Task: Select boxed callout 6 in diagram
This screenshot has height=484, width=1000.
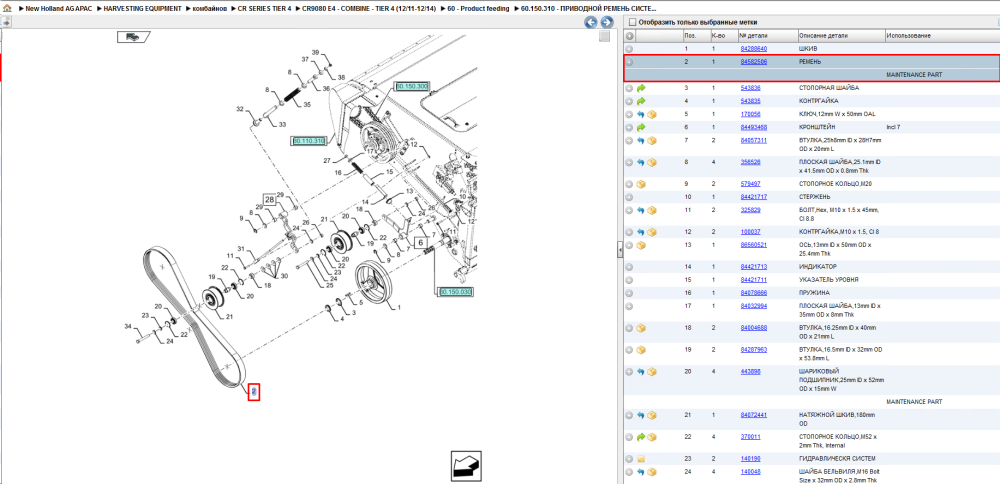Action: click(420, 242)
